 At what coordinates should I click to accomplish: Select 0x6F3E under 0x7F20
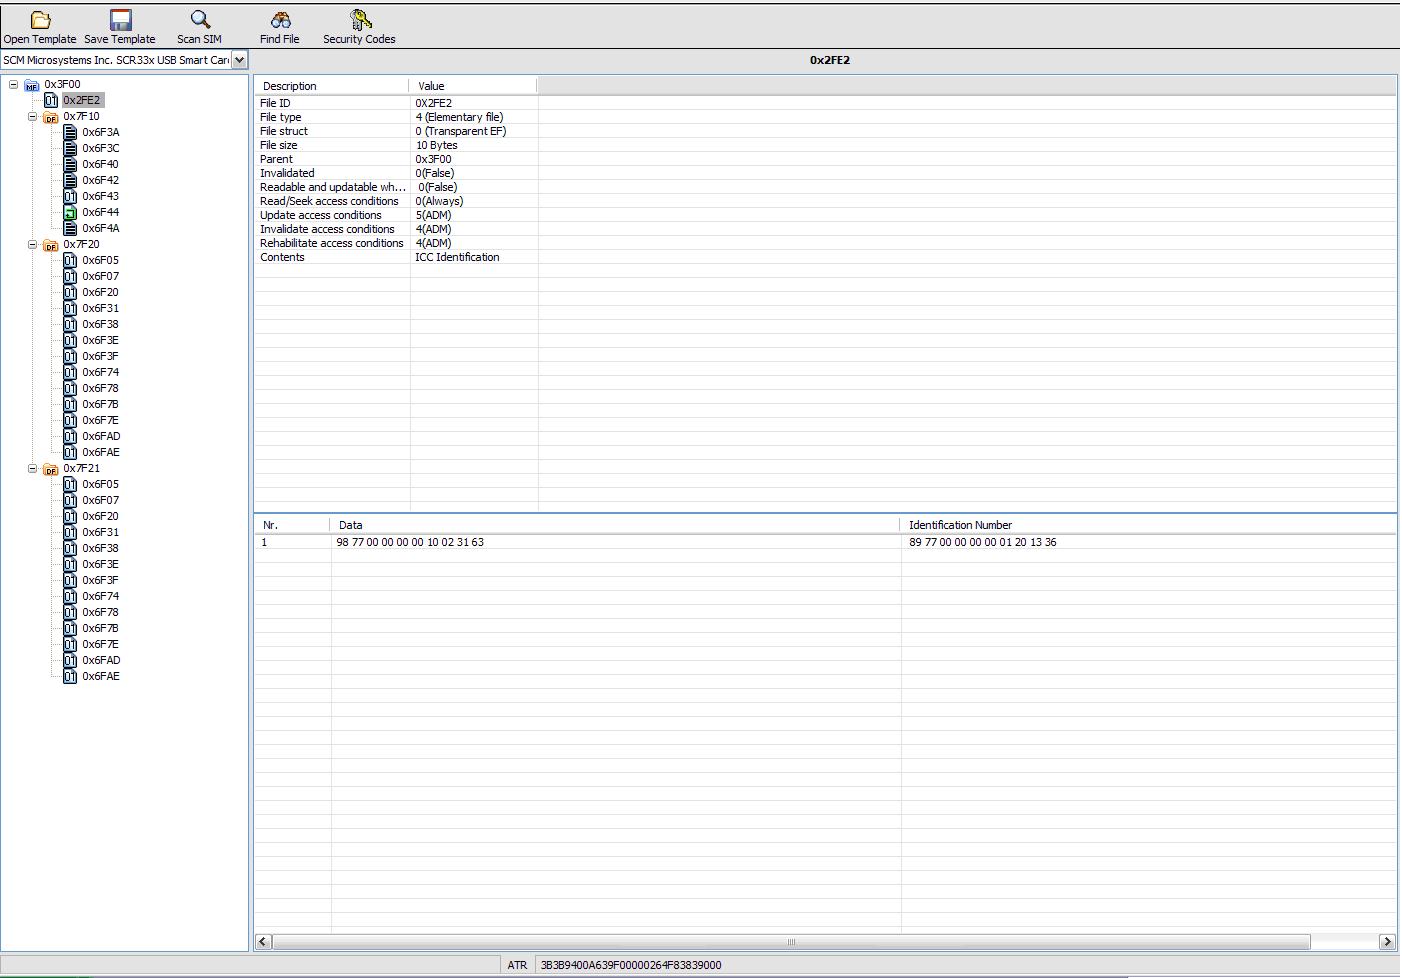pyautogui.click(x=100, y=340)
